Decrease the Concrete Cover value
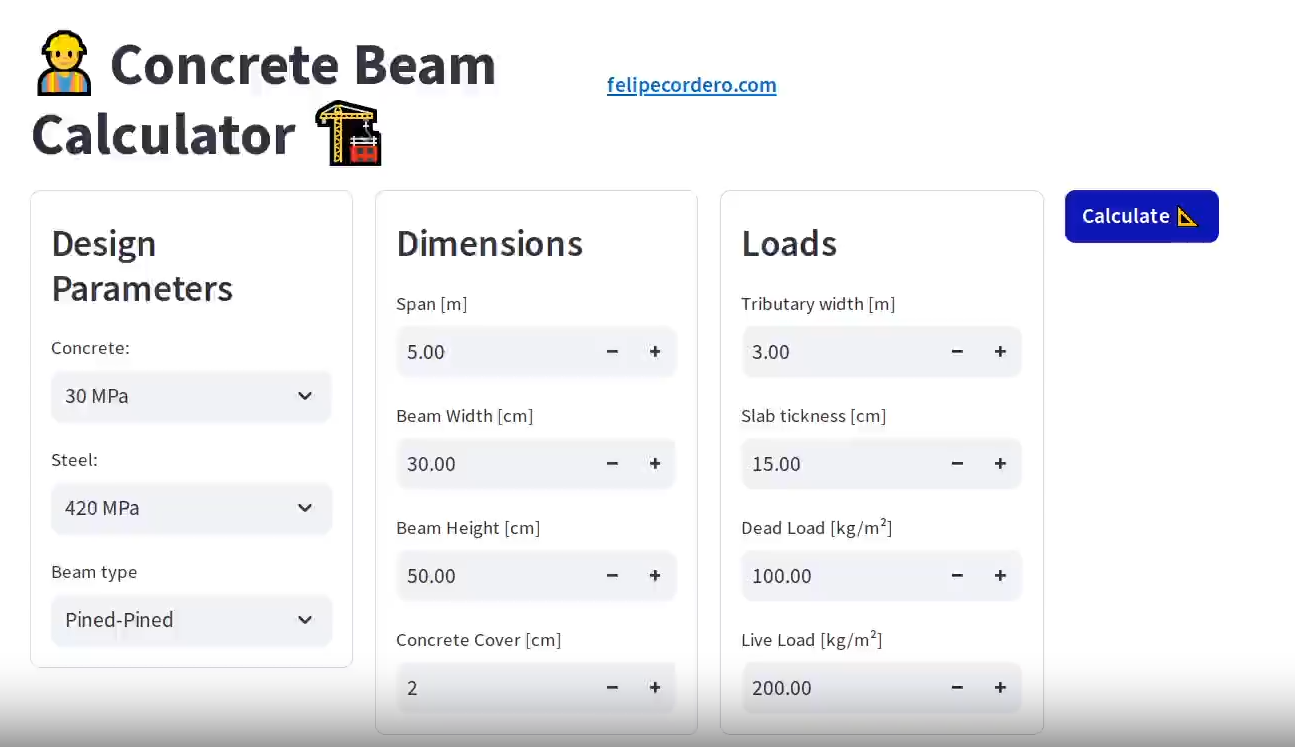The height and width of the screenshot is (747, 1295). (612, 687)
